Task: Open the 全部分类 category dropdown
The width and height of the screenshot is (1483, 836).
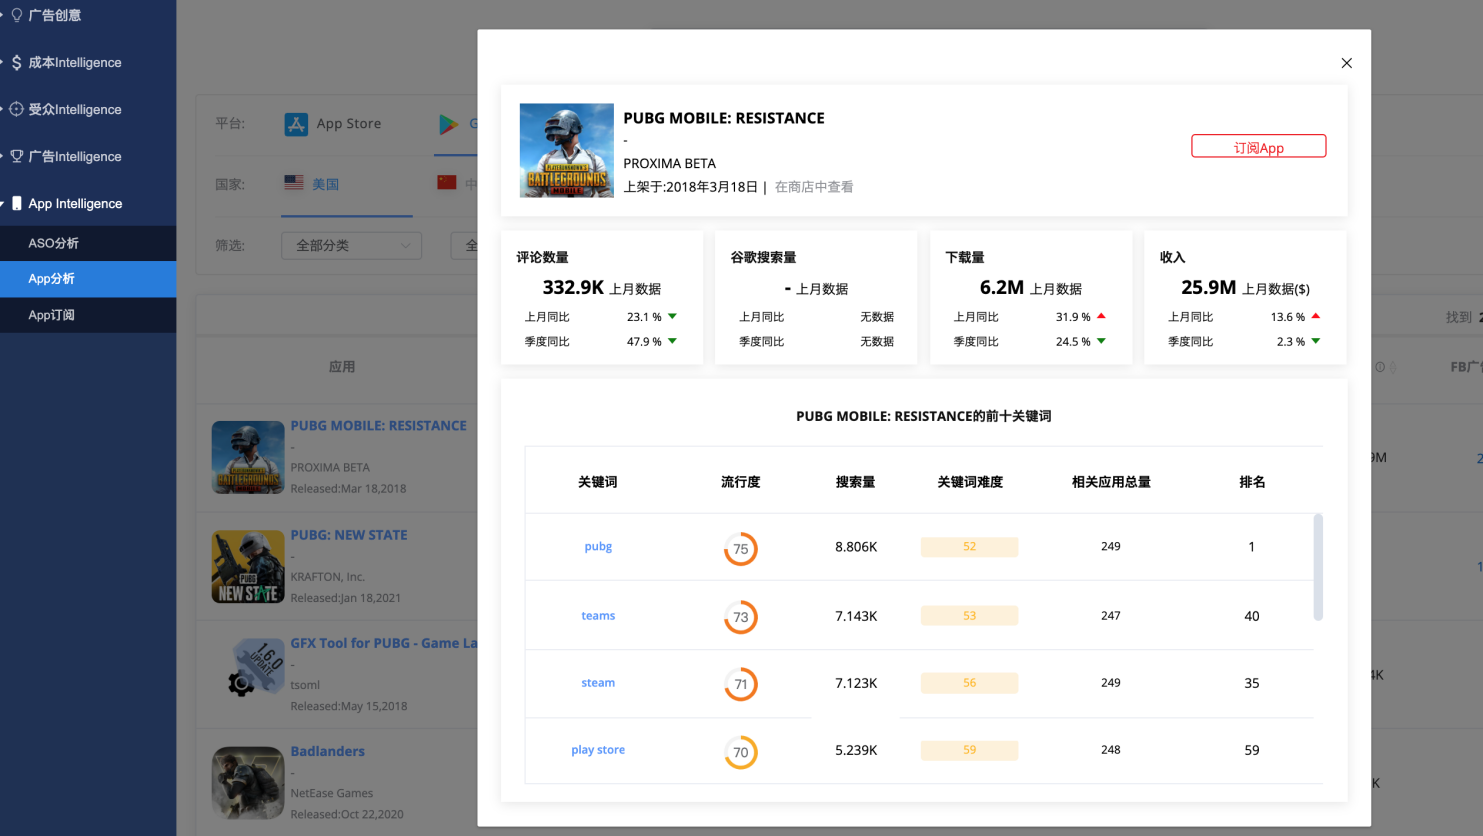Action: [351, 245]
